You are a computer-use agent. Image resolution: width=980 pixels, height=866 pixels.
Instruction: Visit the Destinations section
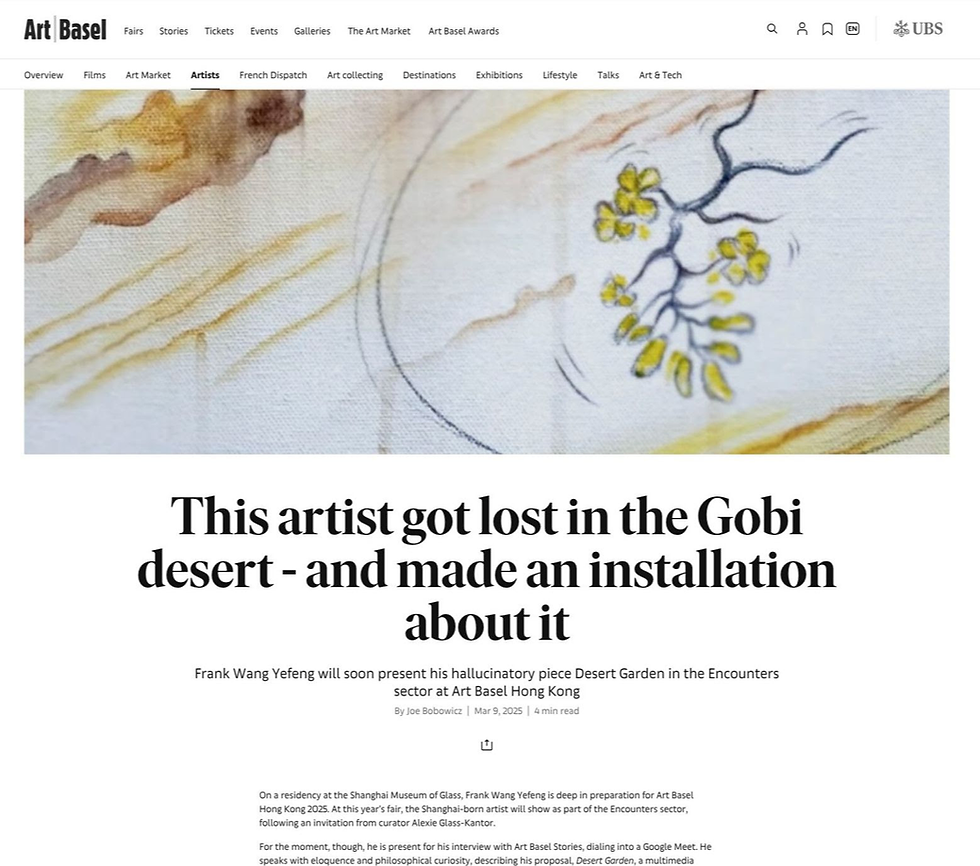pyautogui.click(x=429, y=74)
